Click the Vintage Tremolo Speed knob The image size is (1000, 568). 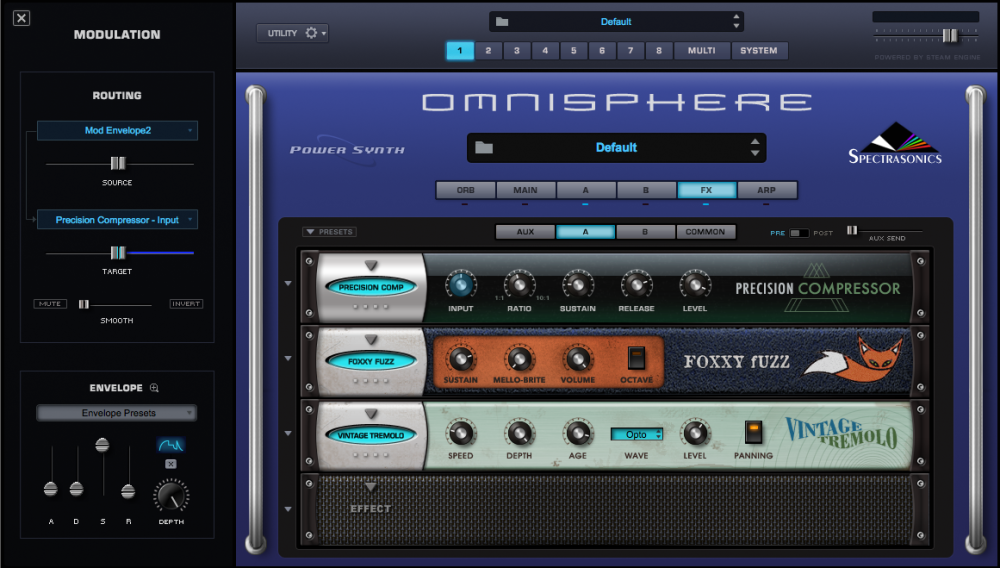(x=460, y=433)
